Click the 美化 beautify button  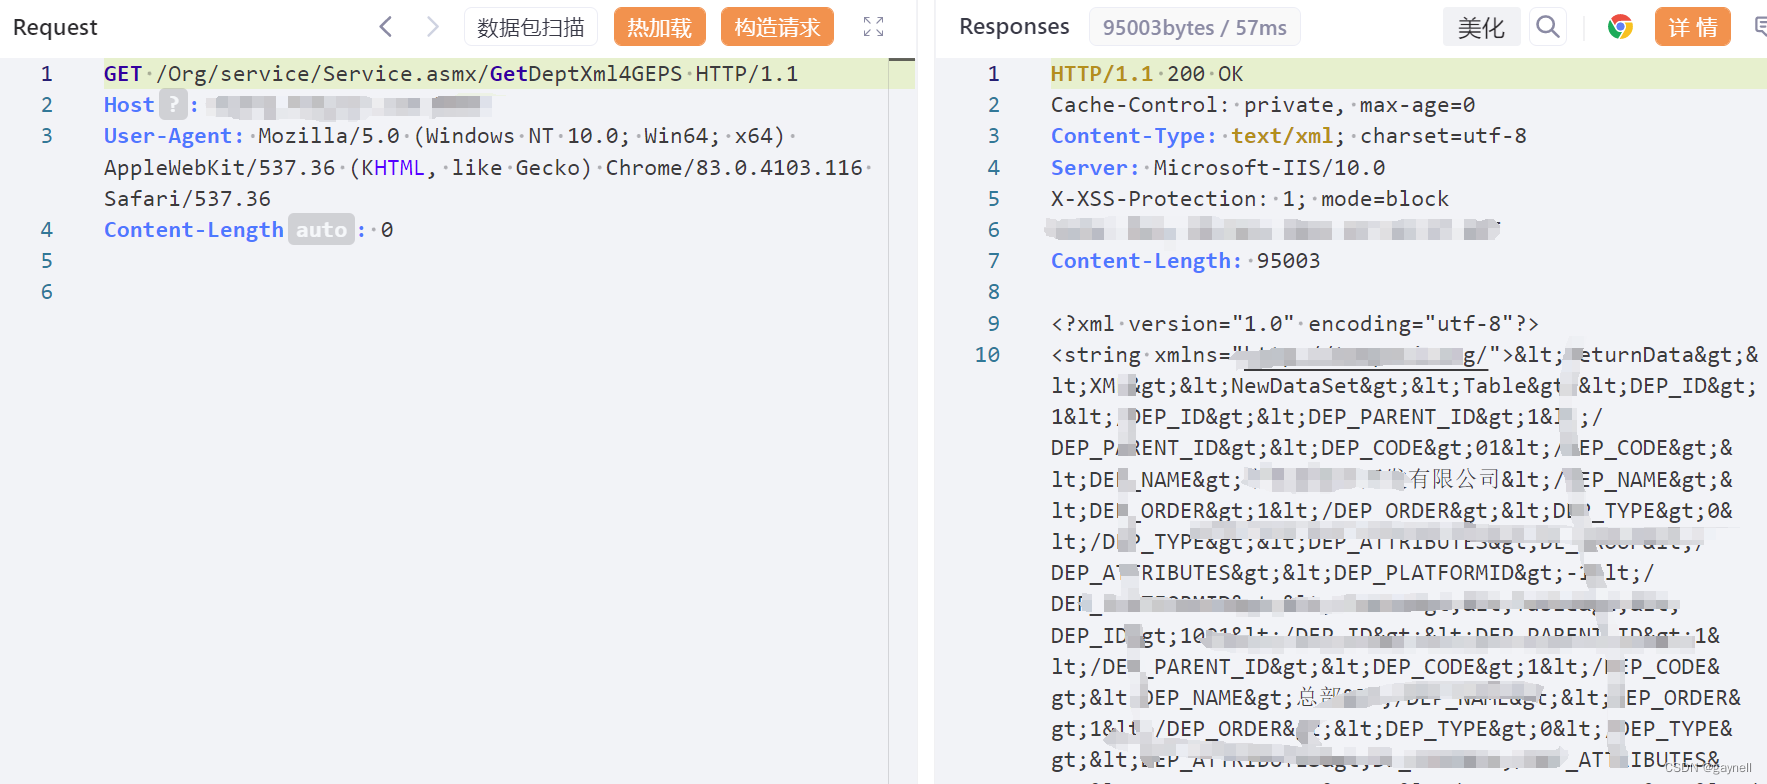1481,27
